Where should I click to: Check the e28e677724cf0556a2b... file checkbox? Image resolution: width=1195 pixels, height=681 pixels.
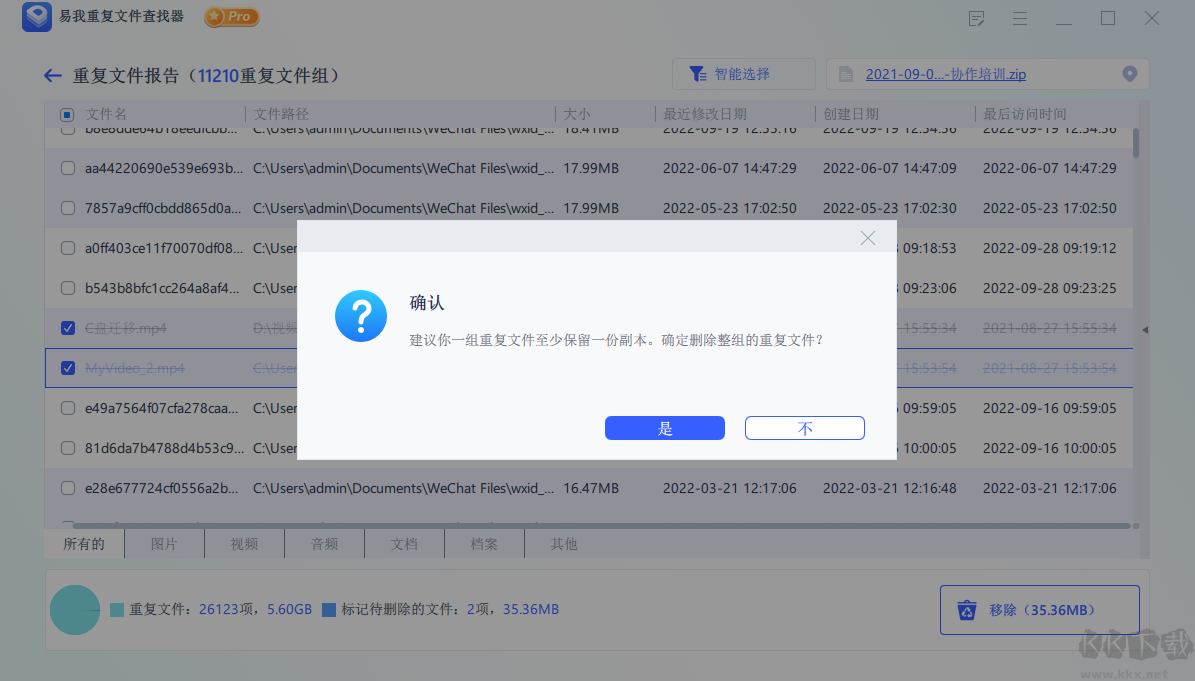(68, 488)
